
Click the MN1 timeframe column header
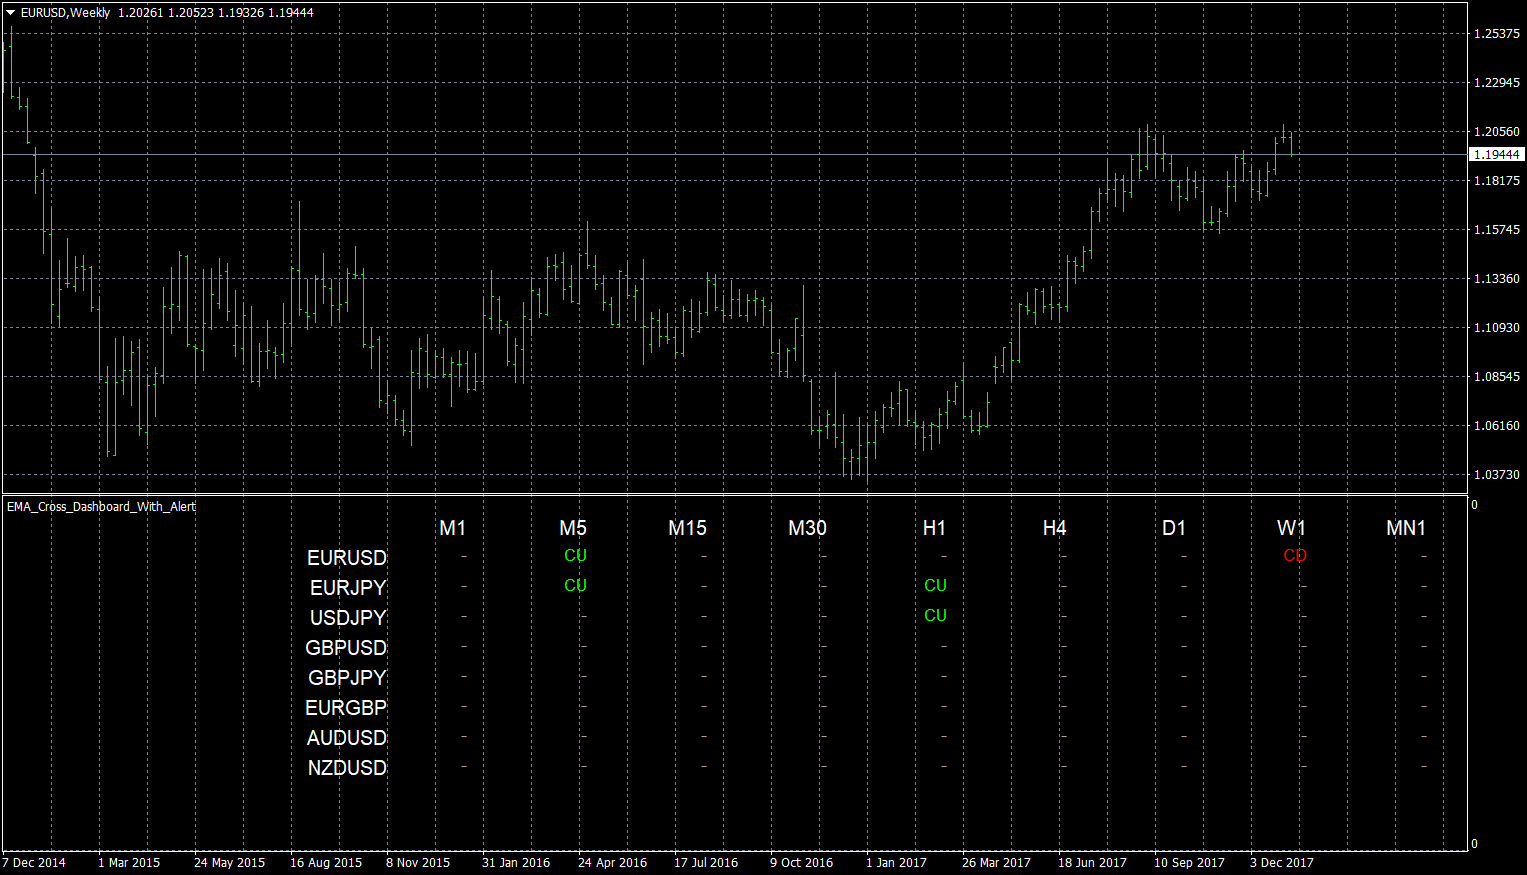1406,528
